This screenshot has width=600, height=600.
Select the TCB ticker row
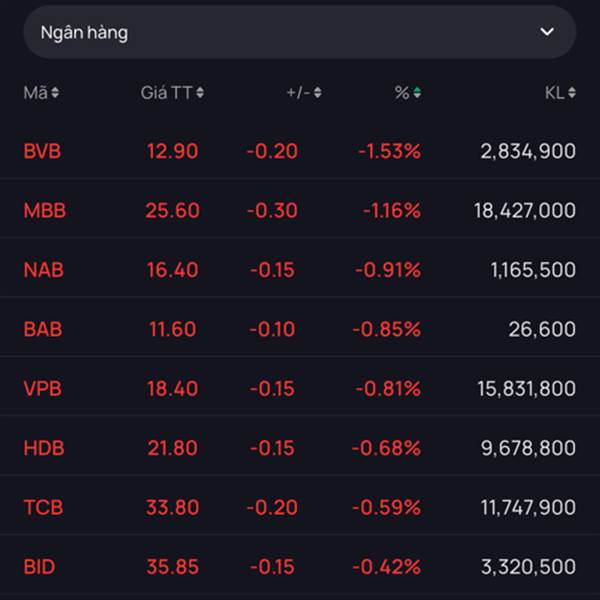[x=300, y=507]
